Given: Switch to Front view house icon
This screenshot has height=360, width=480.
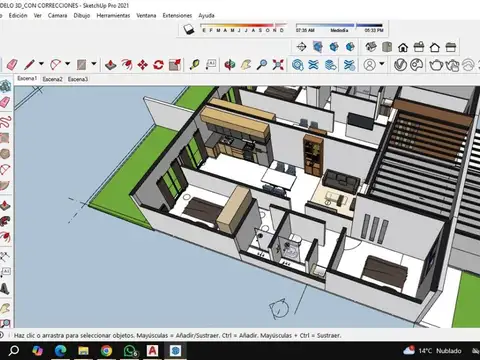Looking at the screenshot, I should (403, 47).
